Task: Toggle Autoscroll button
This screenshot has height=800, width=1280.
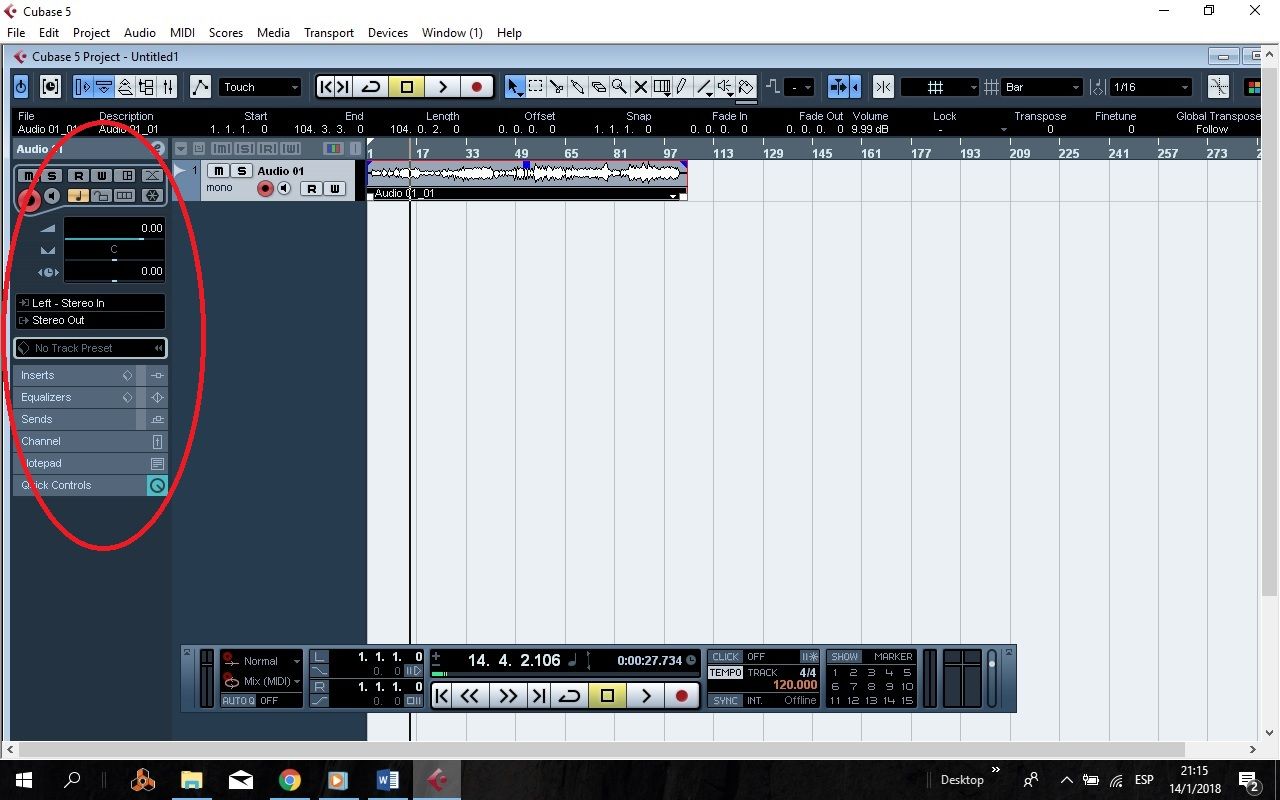Action: point(840,87)
